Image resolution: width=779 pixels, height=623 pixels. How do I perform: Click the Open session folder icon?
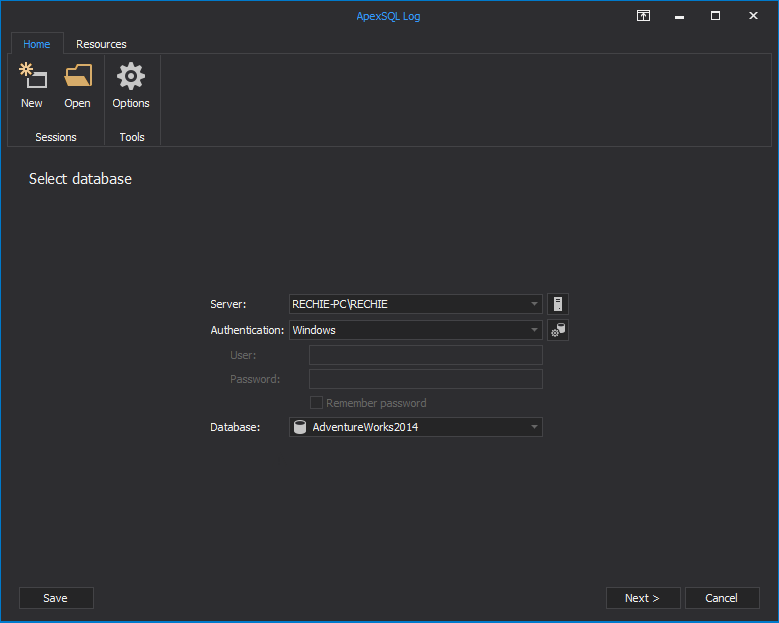click(x=77, y=85)
